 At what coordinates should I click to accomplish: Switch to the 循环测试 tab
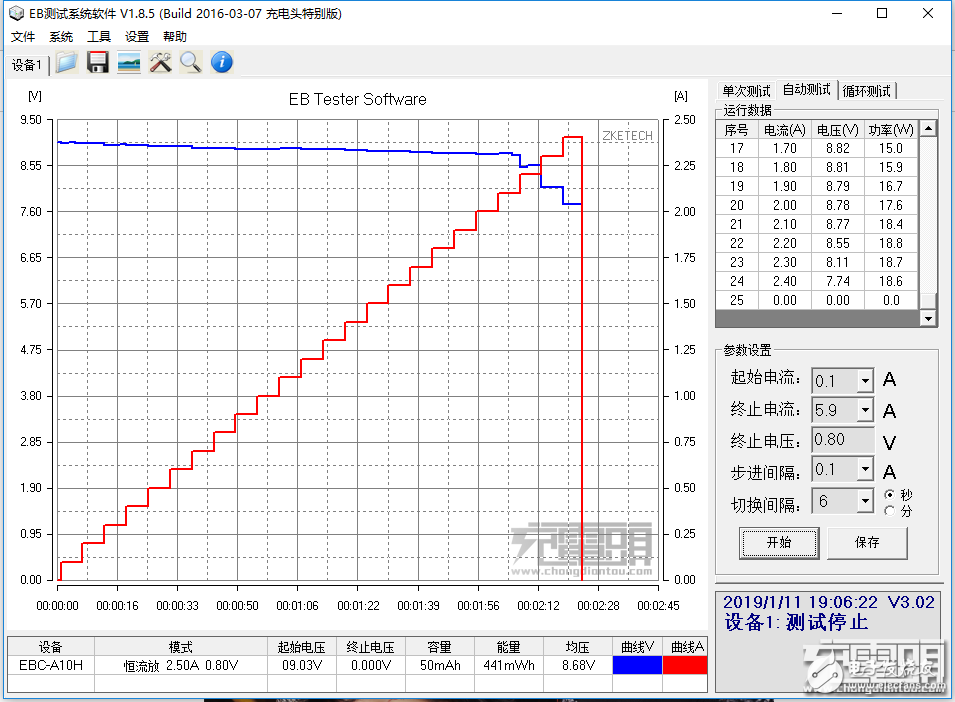tap(867, 91)
